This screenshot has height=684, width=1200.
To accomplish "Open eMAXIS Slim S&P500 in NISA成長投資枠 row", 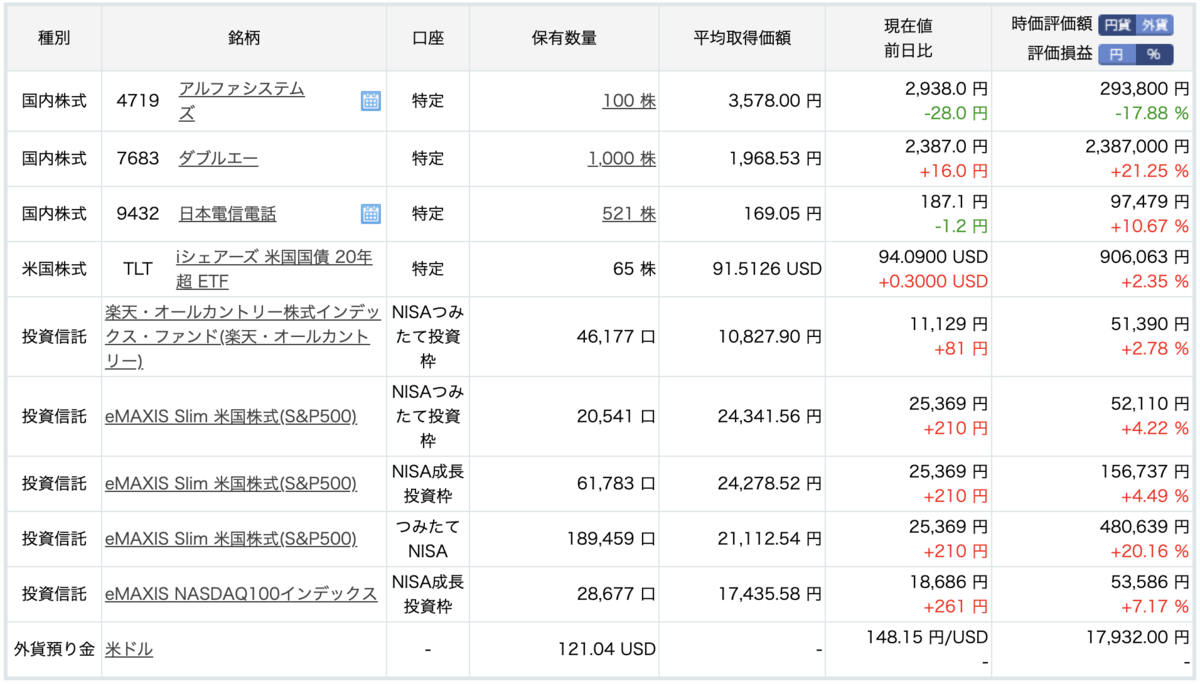I will coord(230,483).
